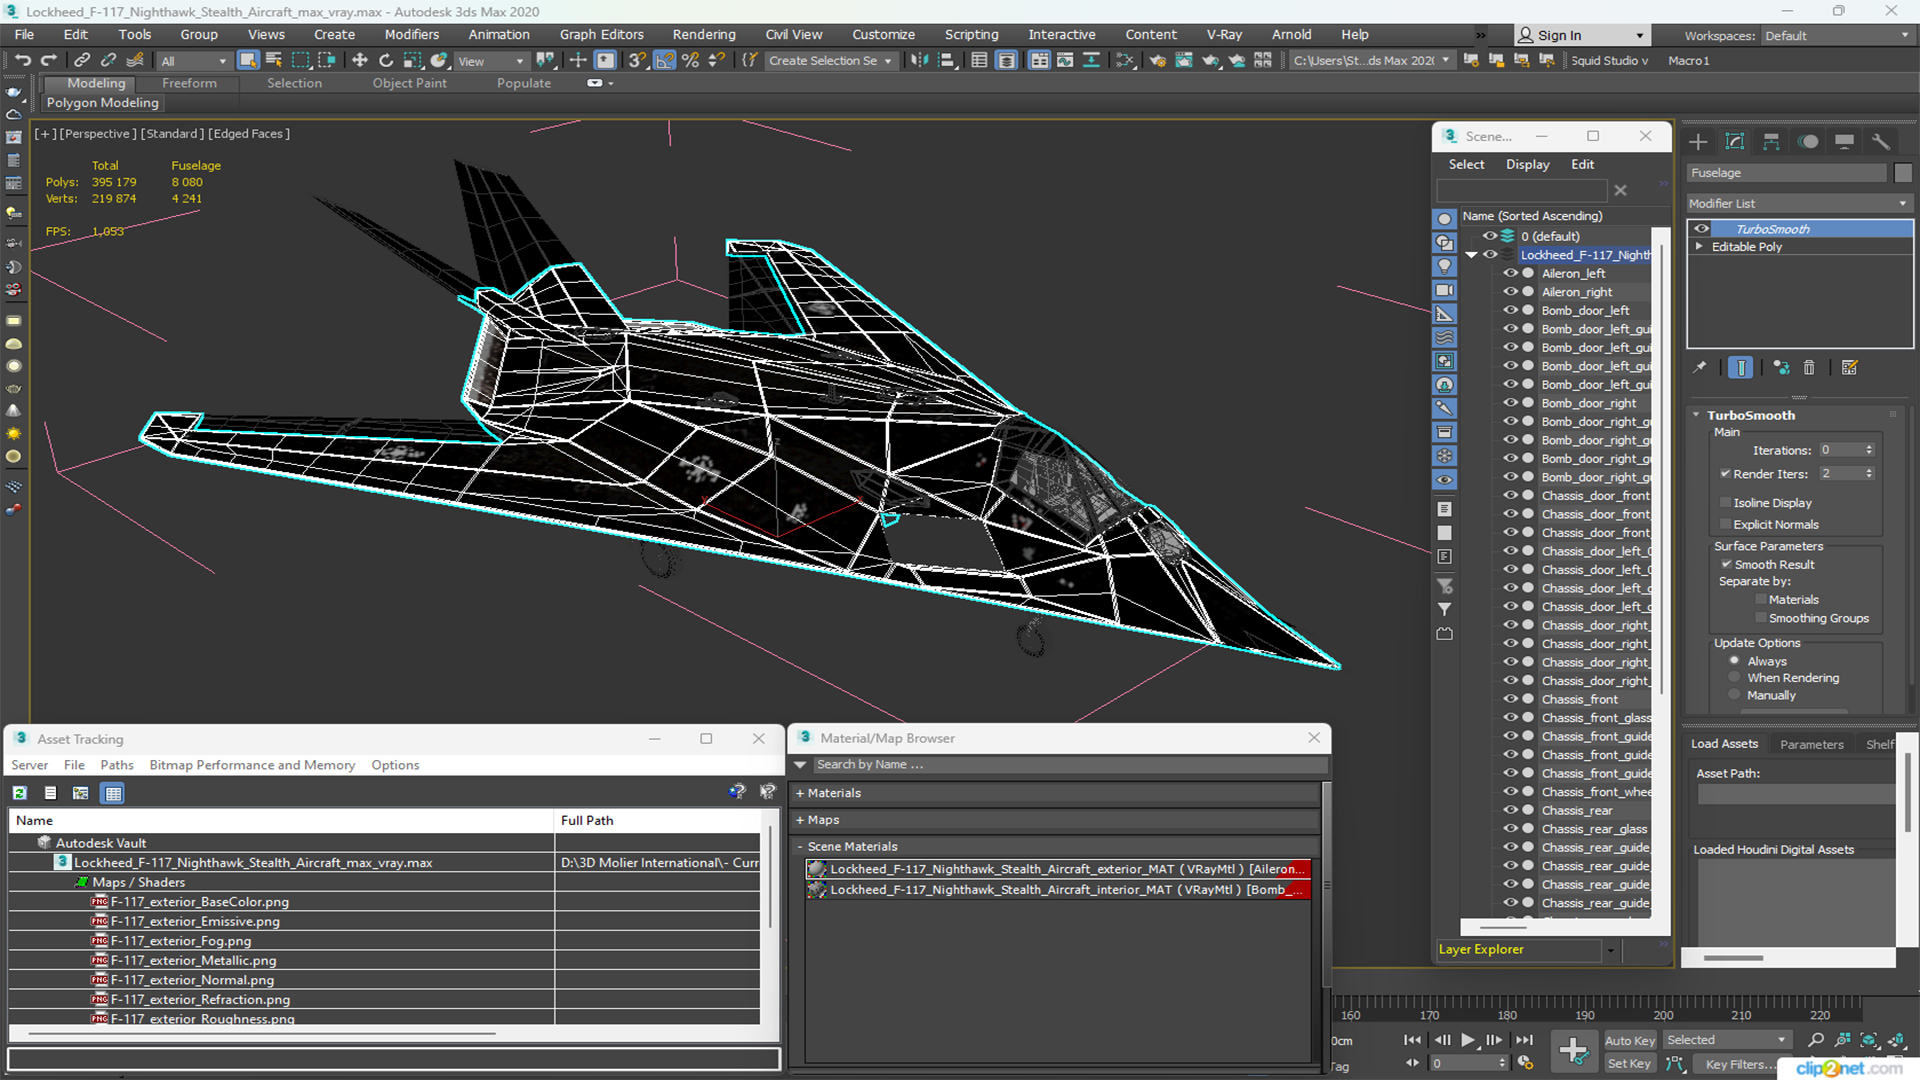The width and height of the screenshot is (1920, 1080).
Task: Open the Motion panel tab icon
Action: tap(1808, 142)
